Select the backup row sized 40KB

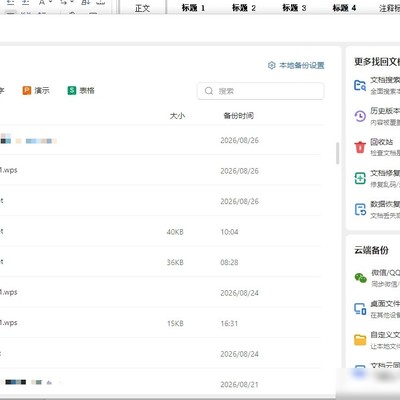pos(160,231)
